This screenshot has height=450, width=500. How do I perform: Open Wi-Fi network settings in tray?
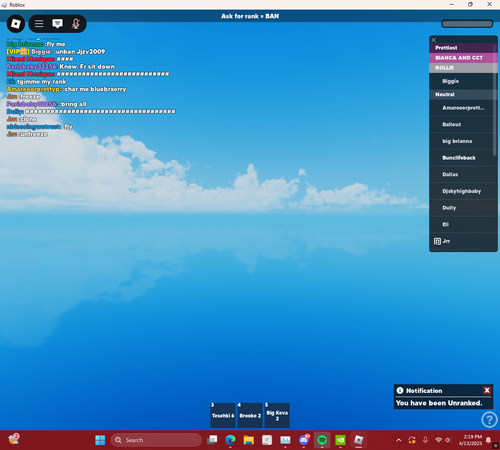(439, 440)
